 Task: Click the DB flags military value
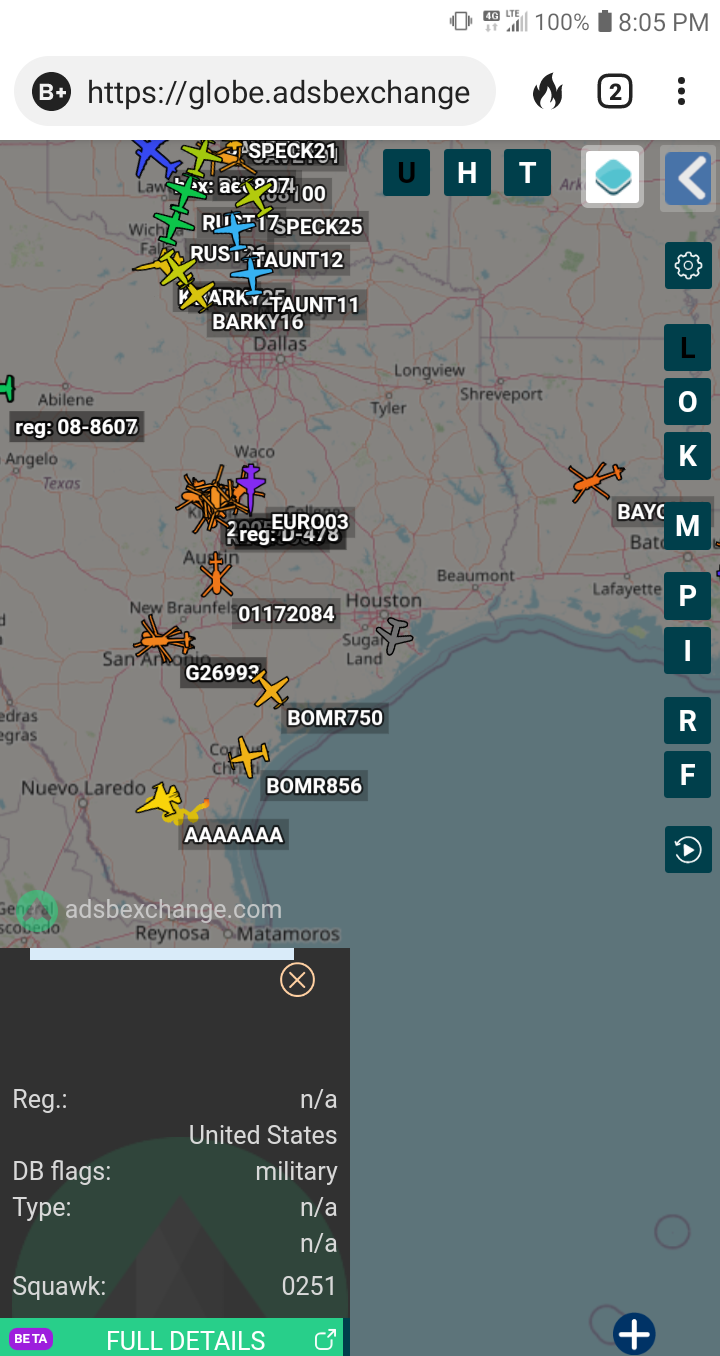[x=296, y=1171]
